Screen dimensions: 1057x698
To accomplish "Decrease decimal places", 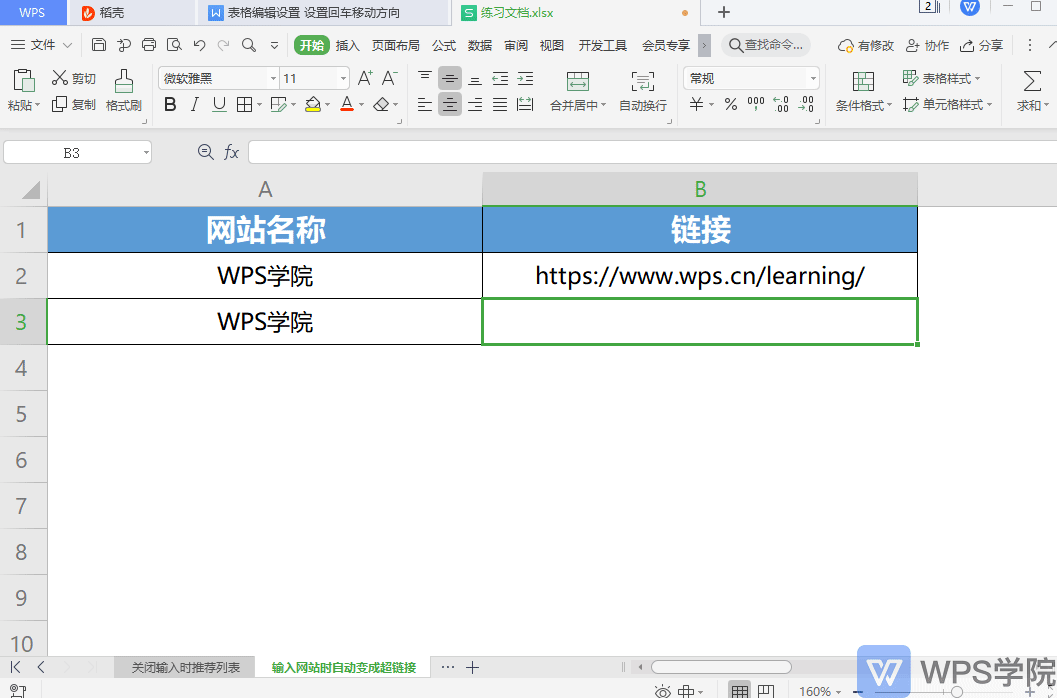I will tap(806, 105).
